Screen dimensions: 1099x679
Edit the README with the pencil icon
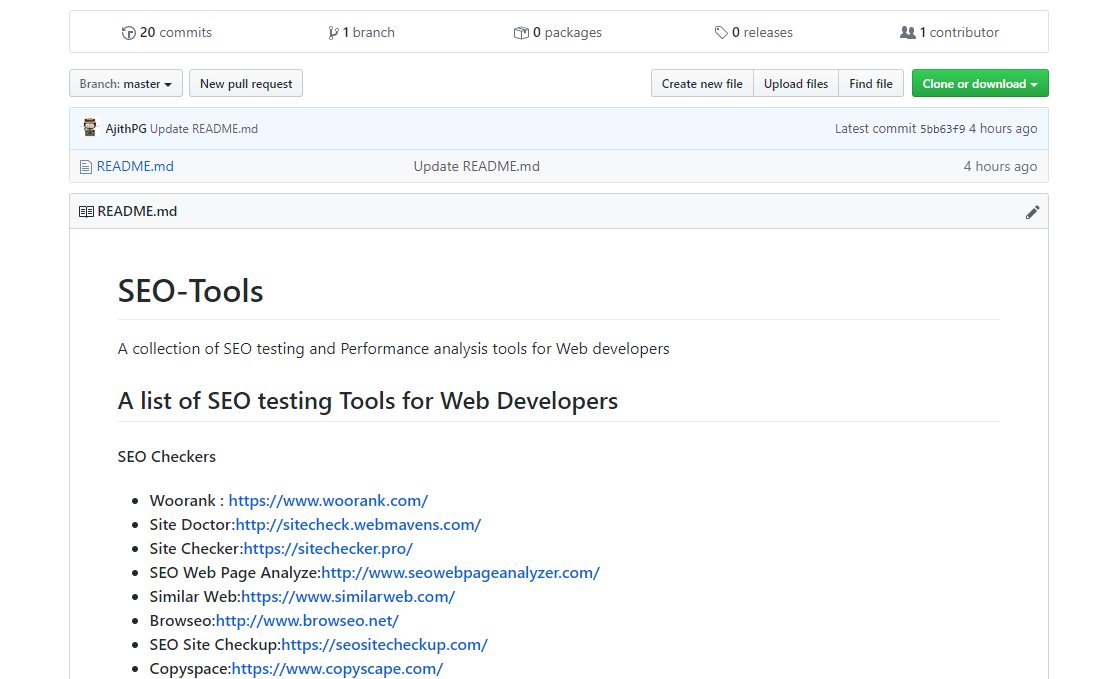coord(1032,212)
